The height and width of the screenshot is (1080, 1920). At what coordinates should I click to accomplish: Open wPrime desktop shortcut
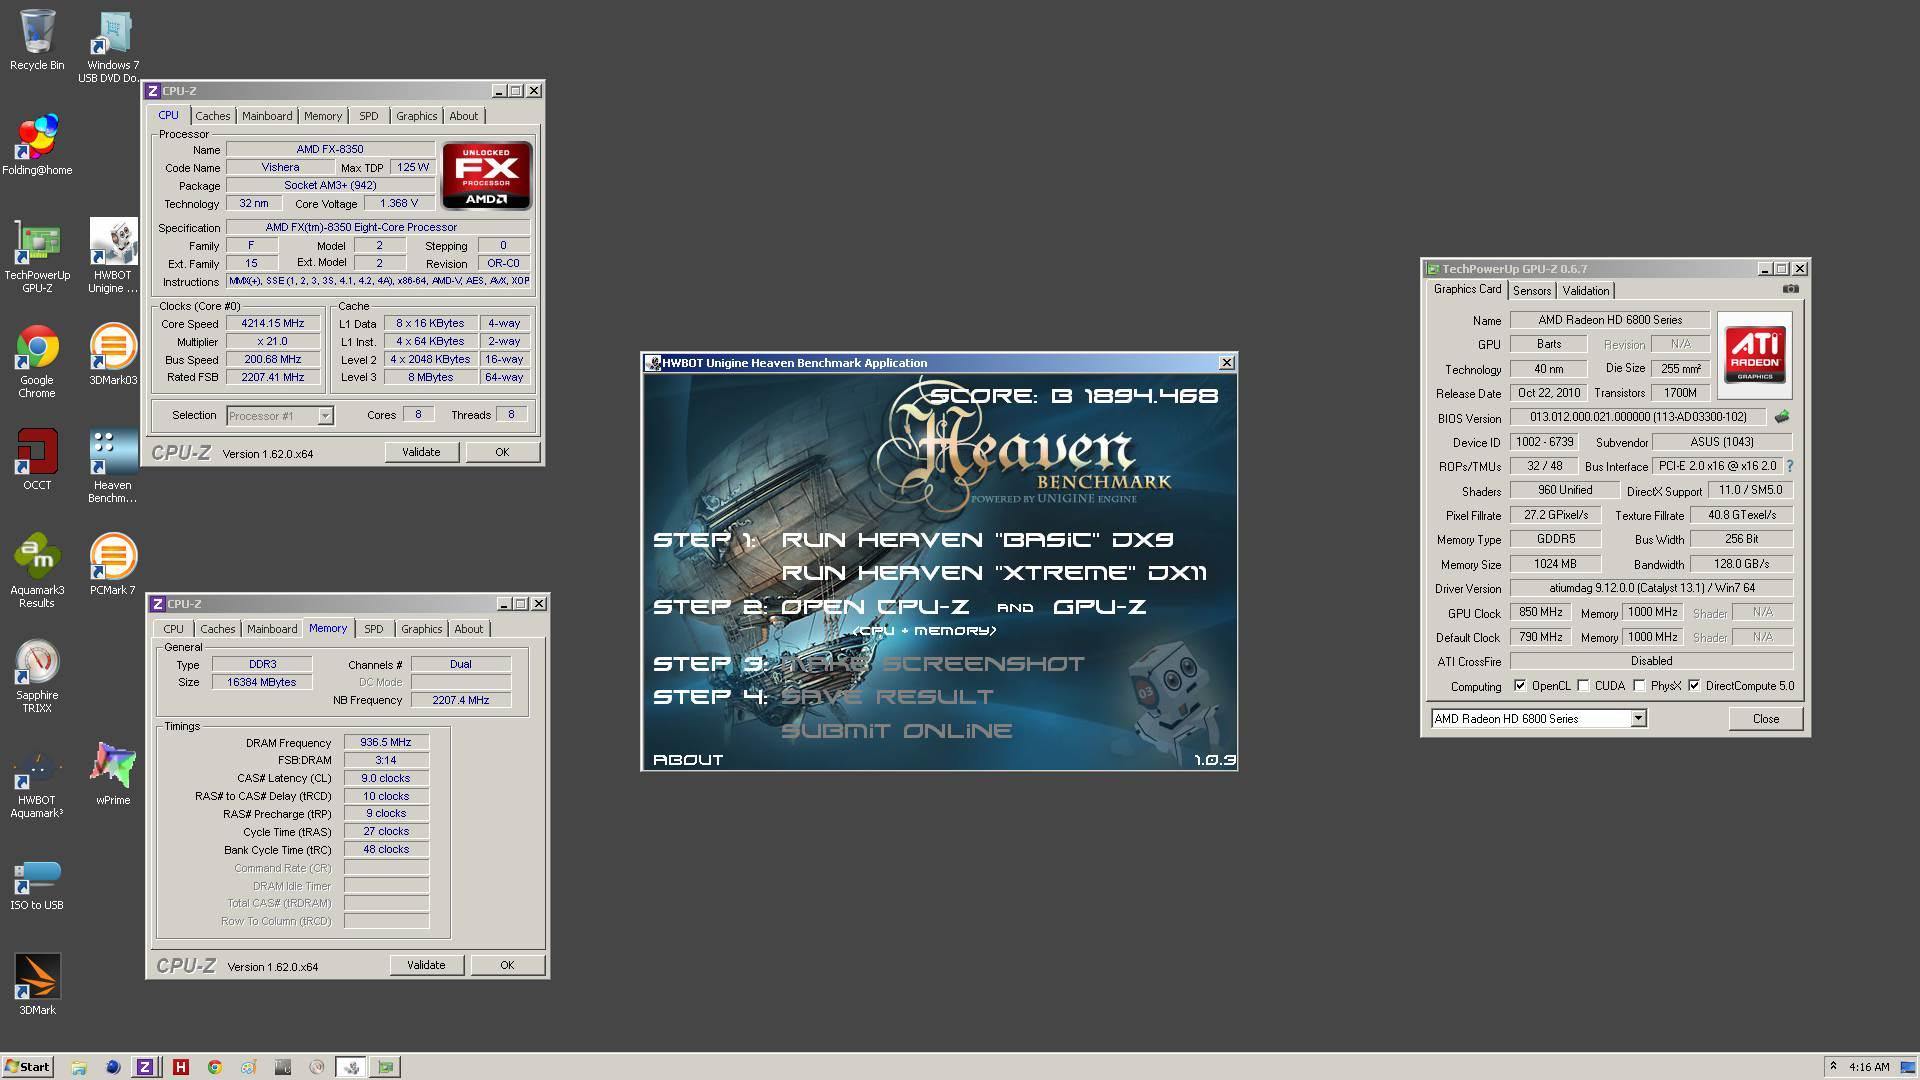pyautogui.click(x=113, y=775)
